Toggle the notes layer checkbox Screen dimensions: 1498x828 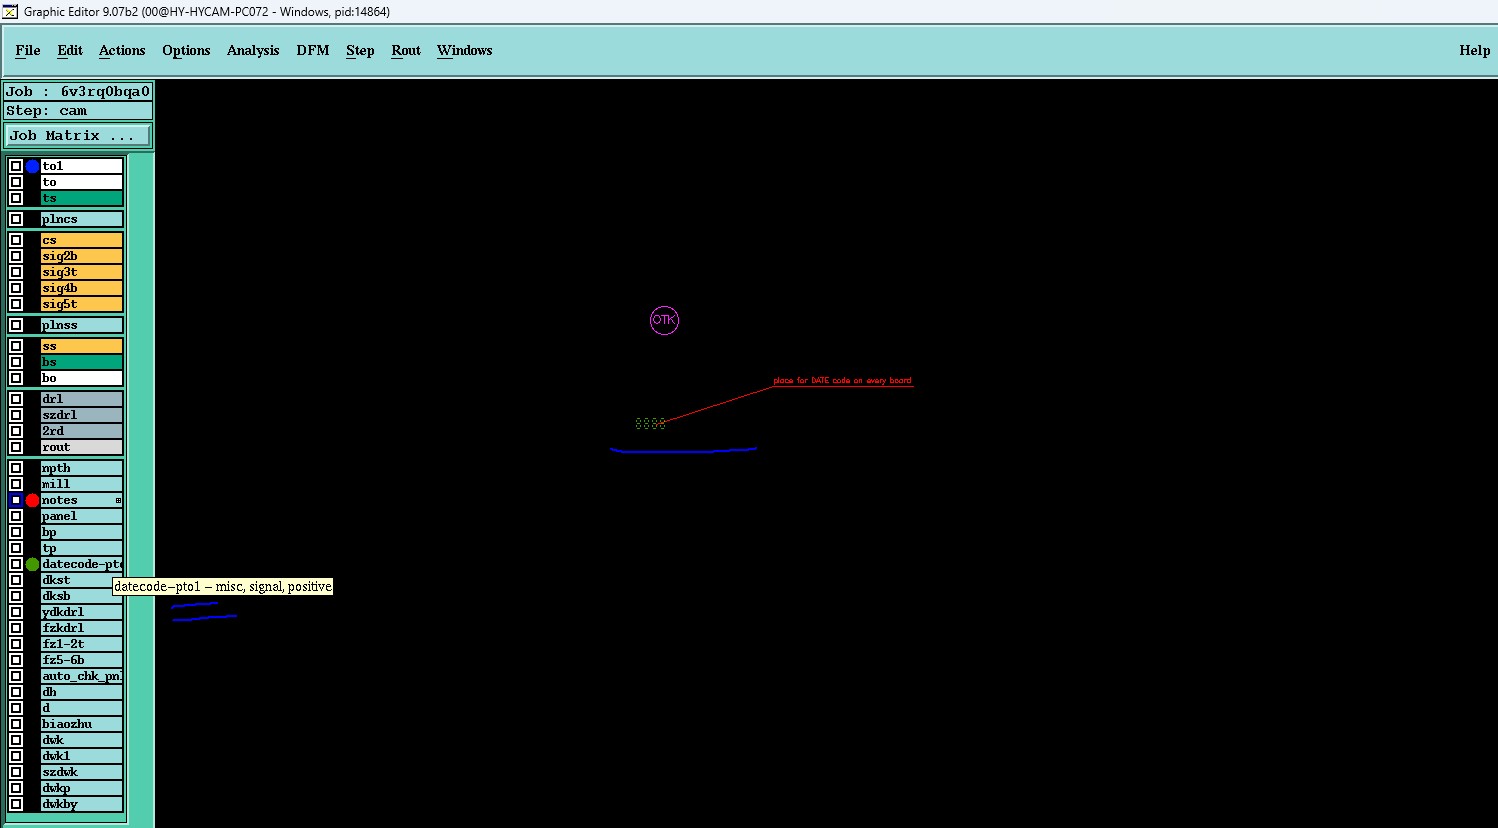coord(16,500)
